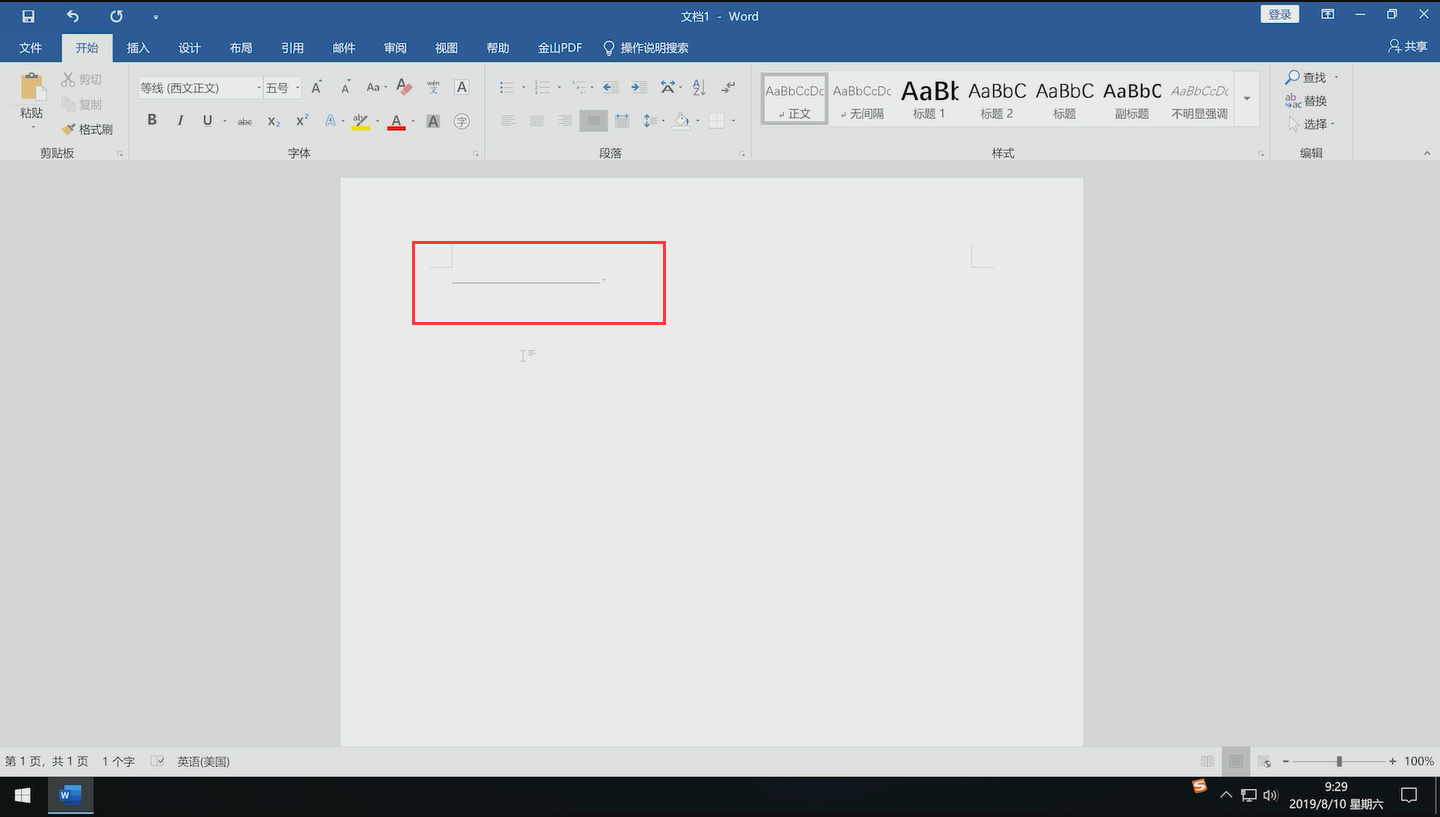Screen dimensions: 1440x817
Task: Switch to the 引用 tab
Action: [292, 48]
